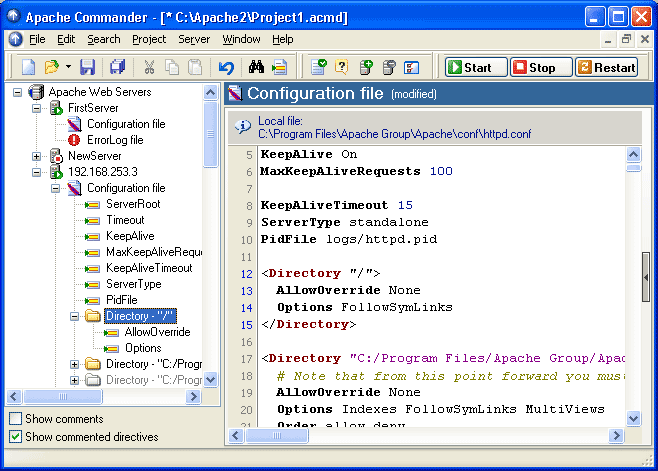Enable the Show comments checkbox
Screen dimensions: 658x471
[x=16, y=419]
